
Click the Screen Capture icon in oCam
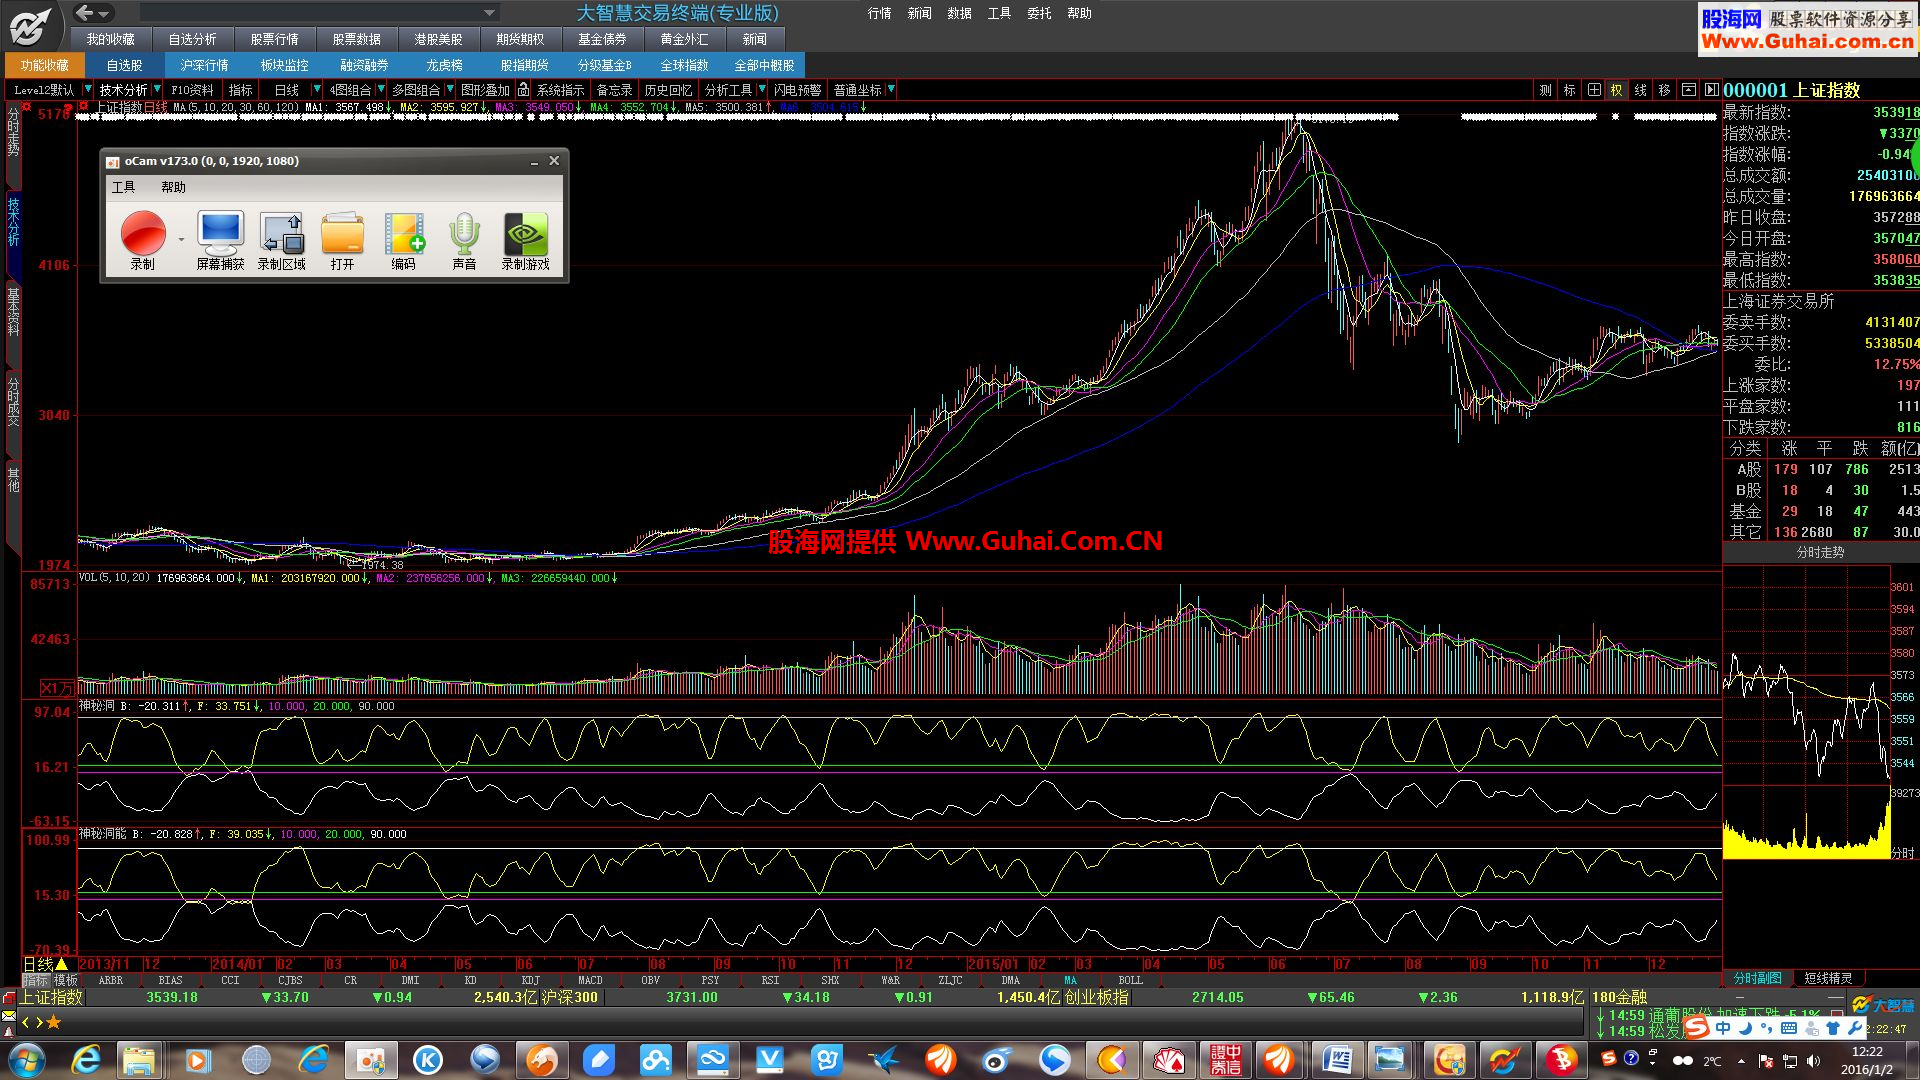pos(220,233)
